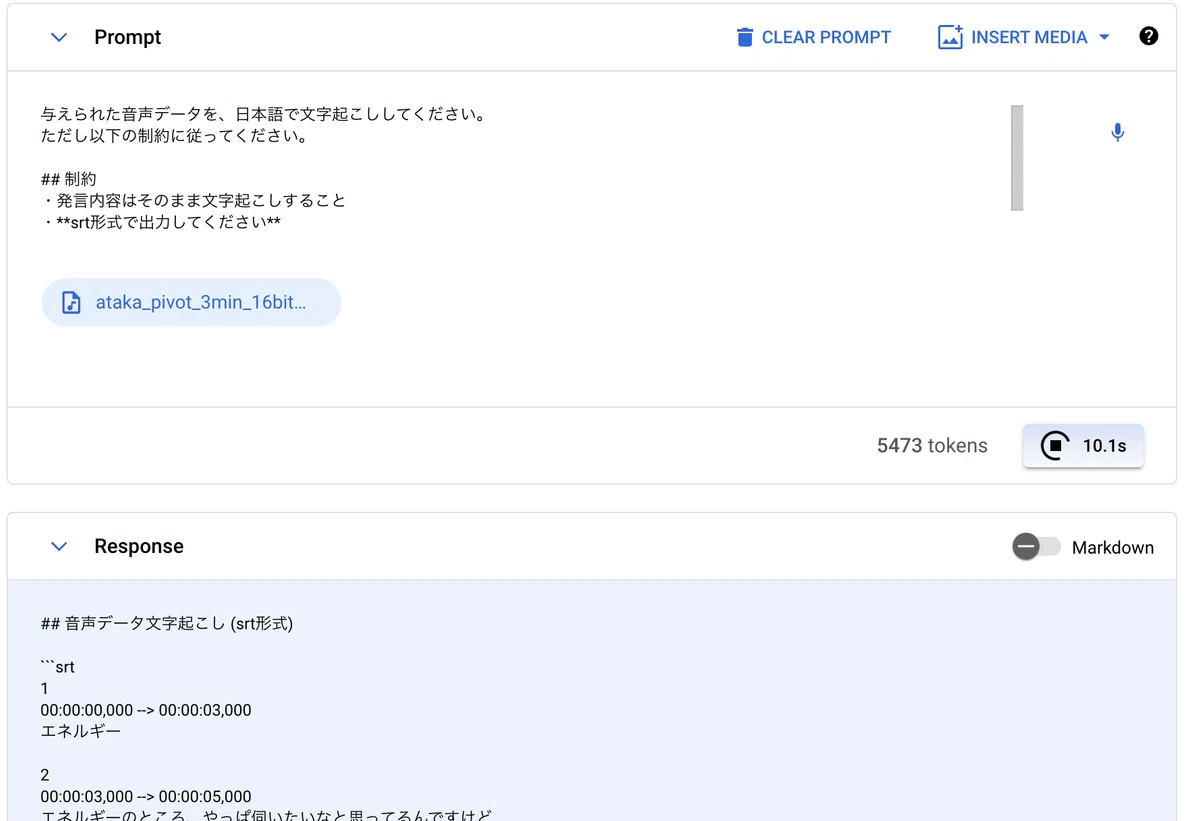Screen dimensions: 1200x821
Task: Click the CLEAR PROMPT button
Action: (x=813, y=37)
